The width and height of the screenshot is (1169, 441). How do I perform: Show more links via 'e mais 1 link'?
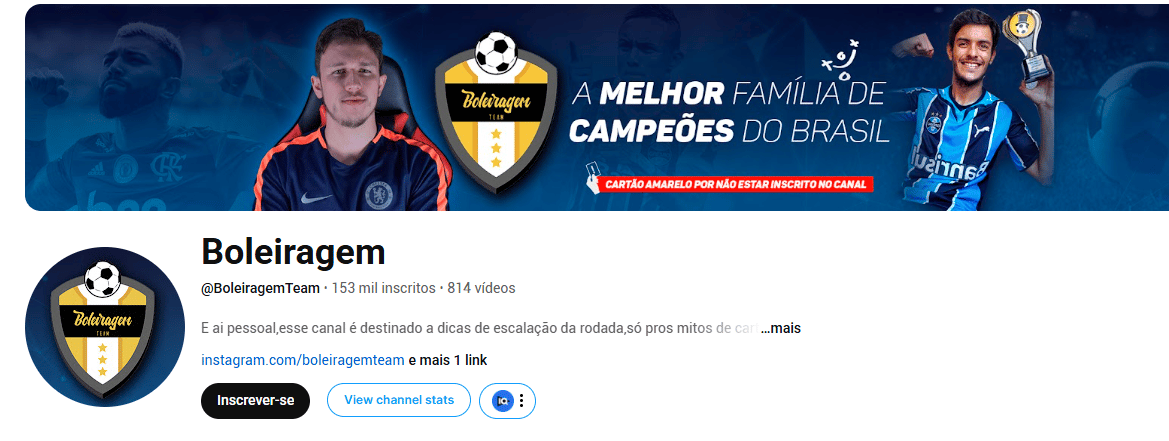tap(447, 361)
